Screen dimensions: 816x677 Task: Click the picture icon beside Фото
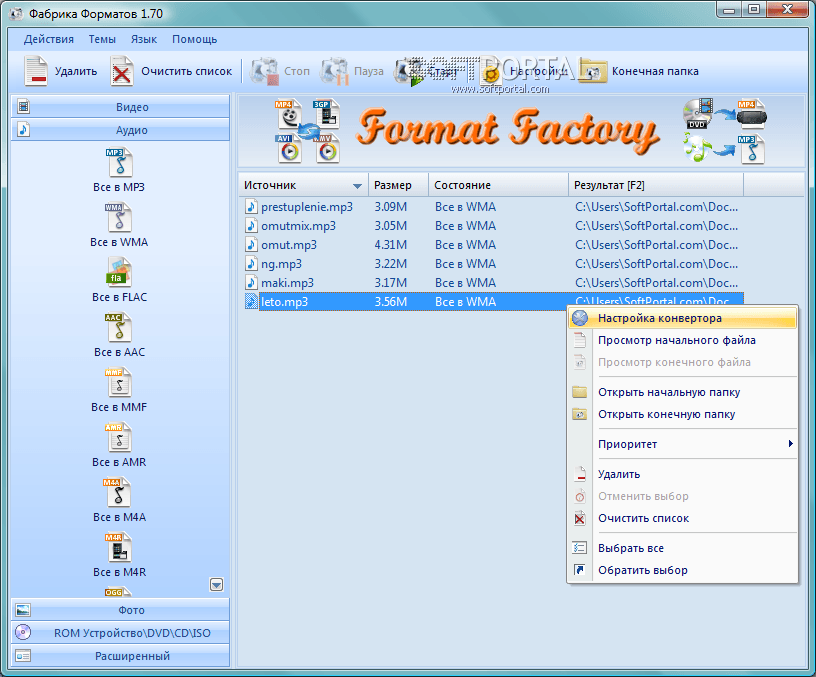point(23,610)
